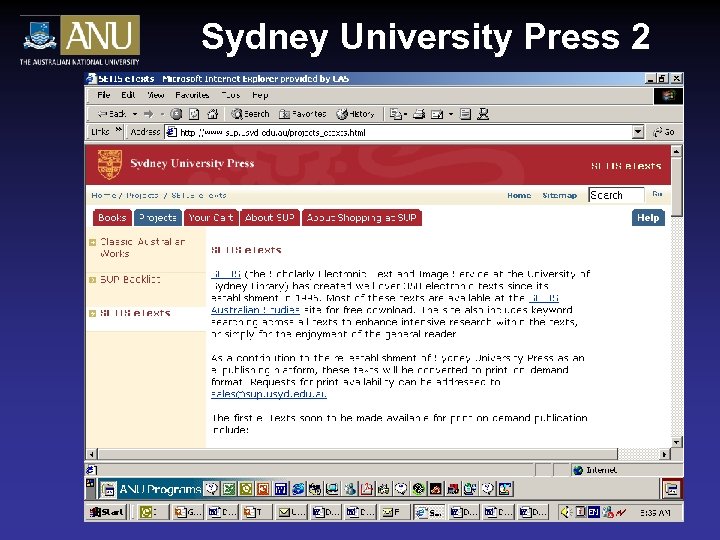This screenshot has width=720, height=540.
Task: Click the Print icon in toolbar
Action: coord(419,114)
